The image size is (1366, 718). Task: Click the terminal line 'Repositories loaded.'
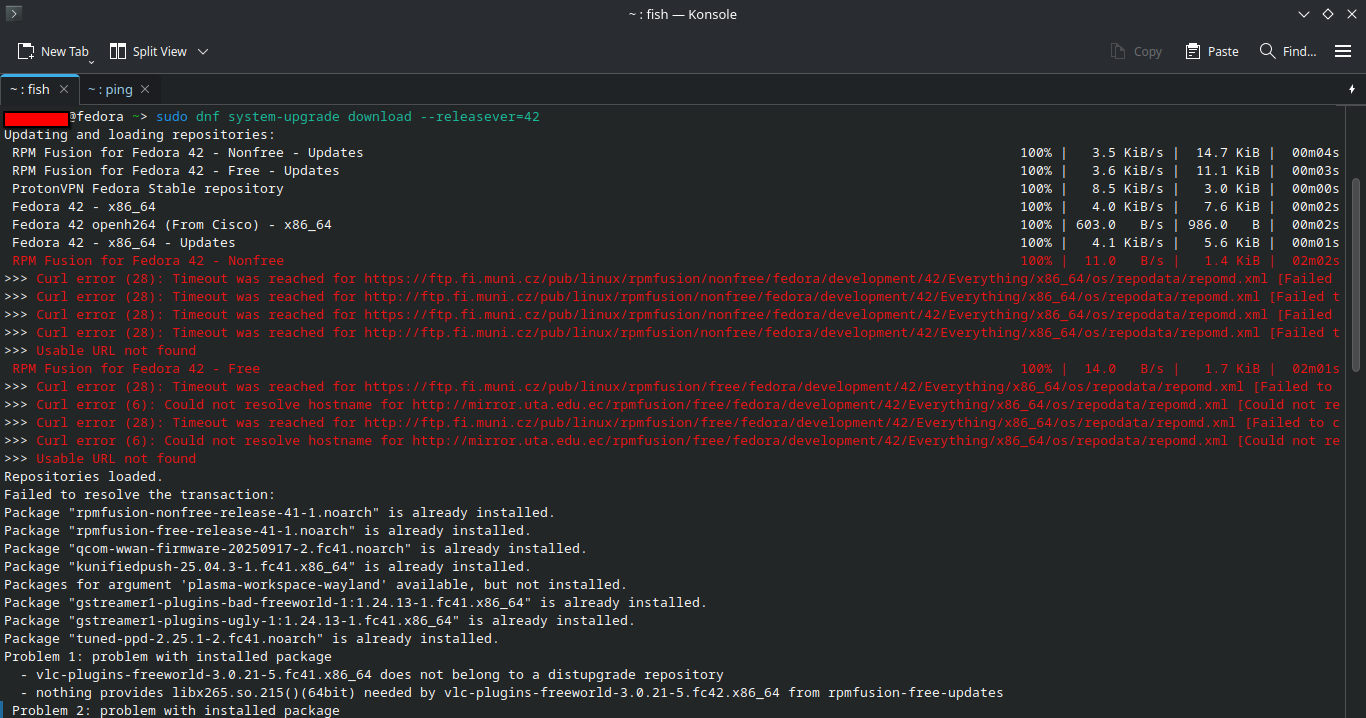coord(83,477)
